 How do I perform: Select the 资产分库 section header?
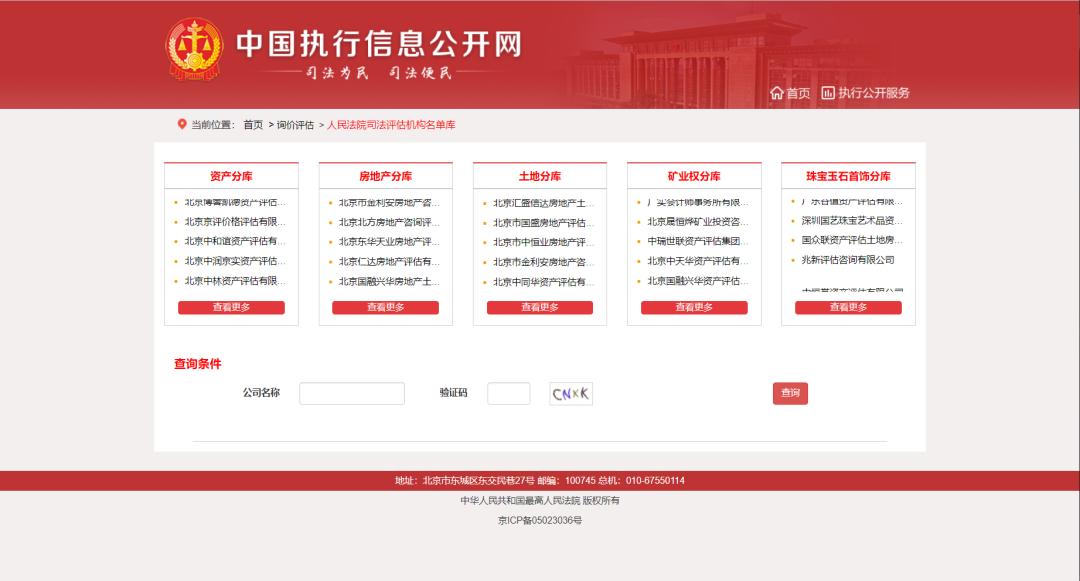pyautogui.click(x=231, y=176)
